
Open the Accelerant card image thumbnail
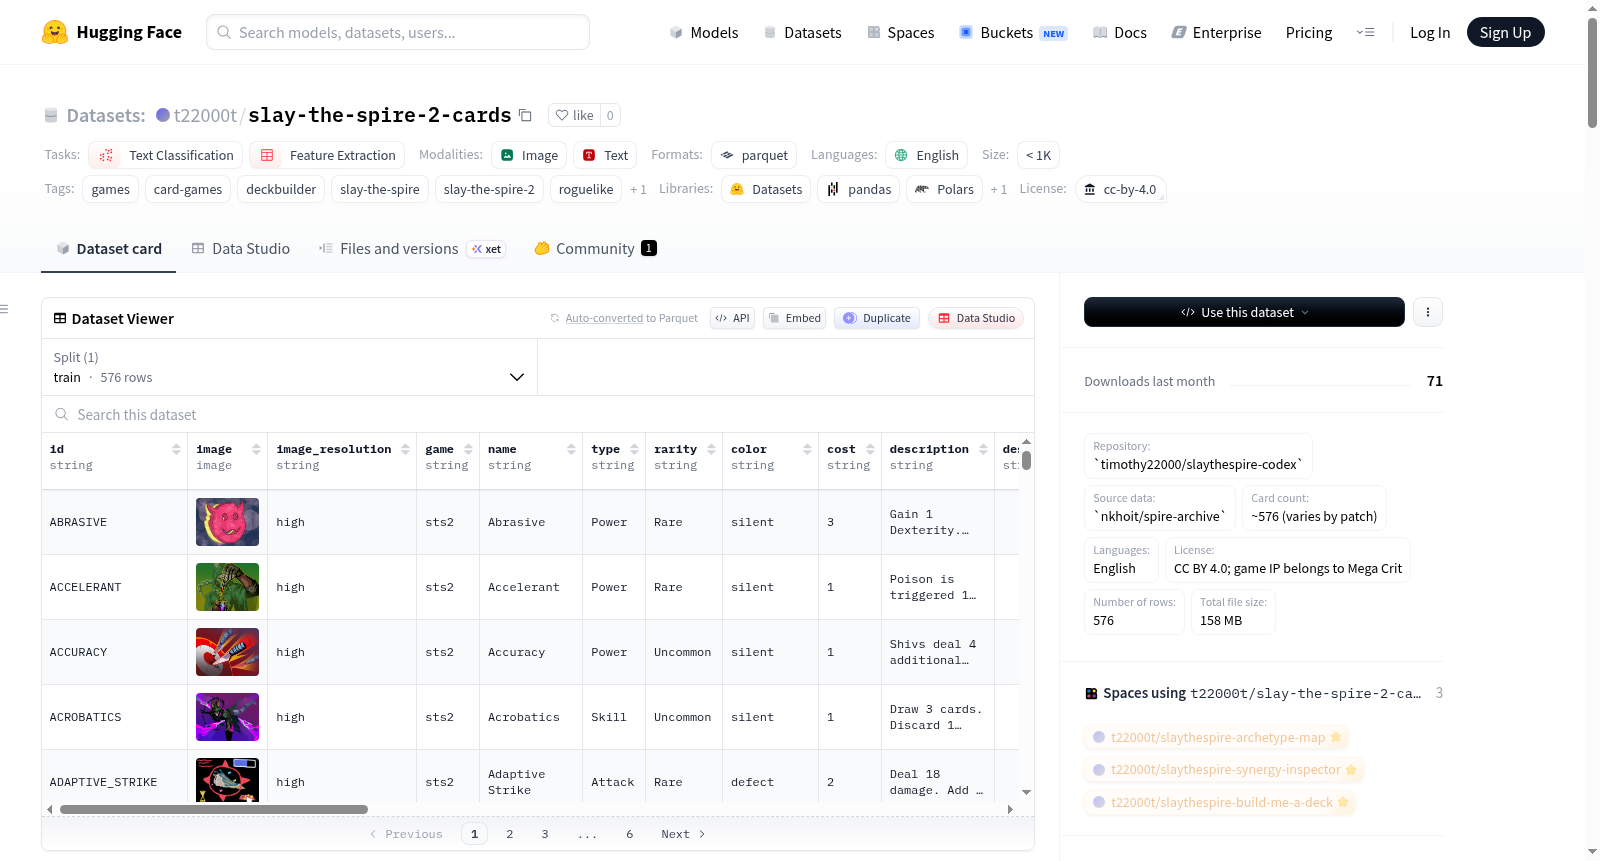coord(227,587)
